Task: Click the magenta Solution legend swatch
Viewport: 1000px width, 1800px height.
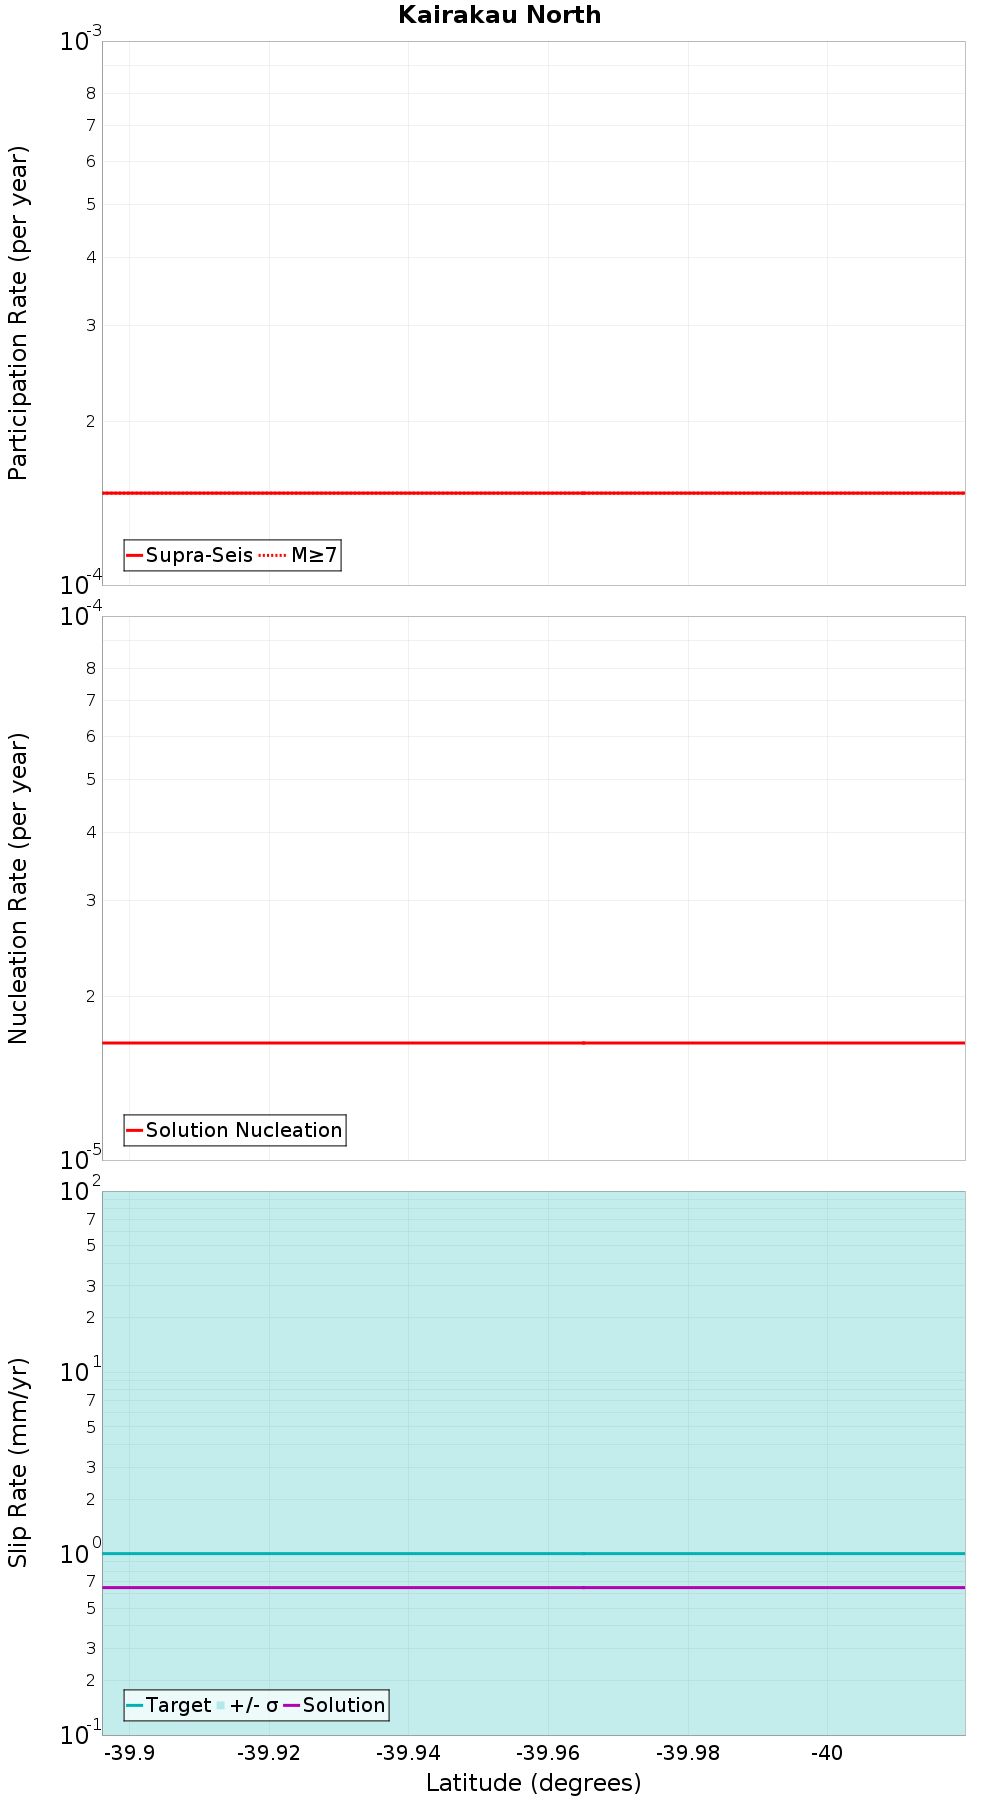Action: tap(292, 1705)
